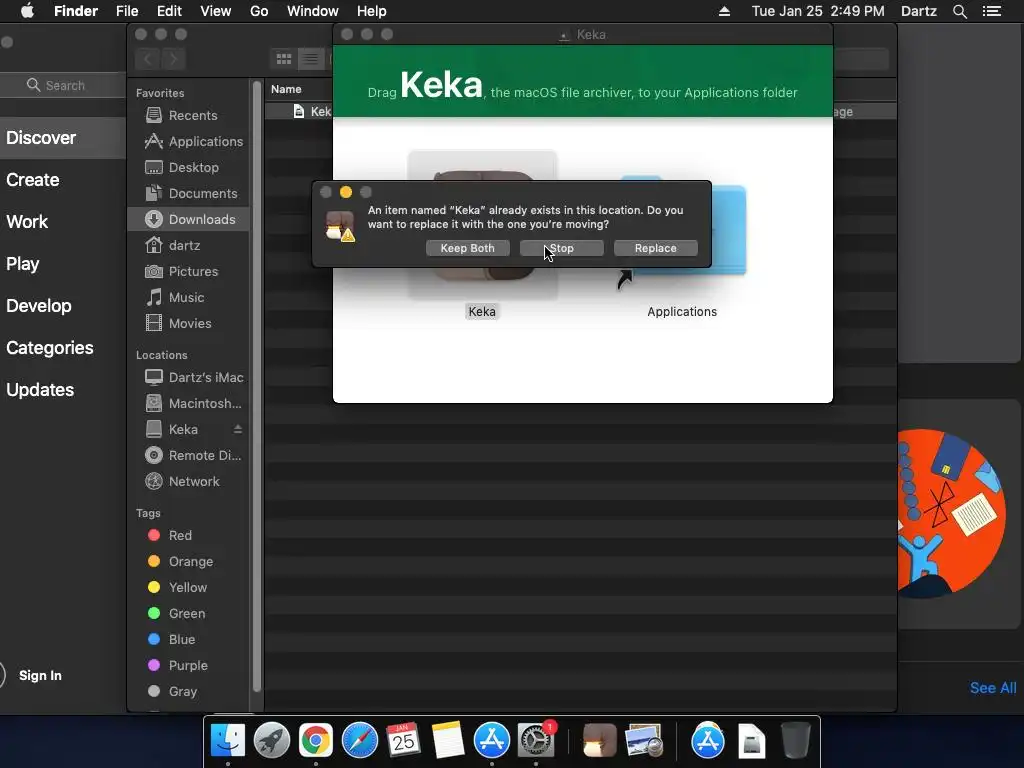The image size is (1024, 768).
Task: Select Downloads in Finder sidebar
Action: 188,219
